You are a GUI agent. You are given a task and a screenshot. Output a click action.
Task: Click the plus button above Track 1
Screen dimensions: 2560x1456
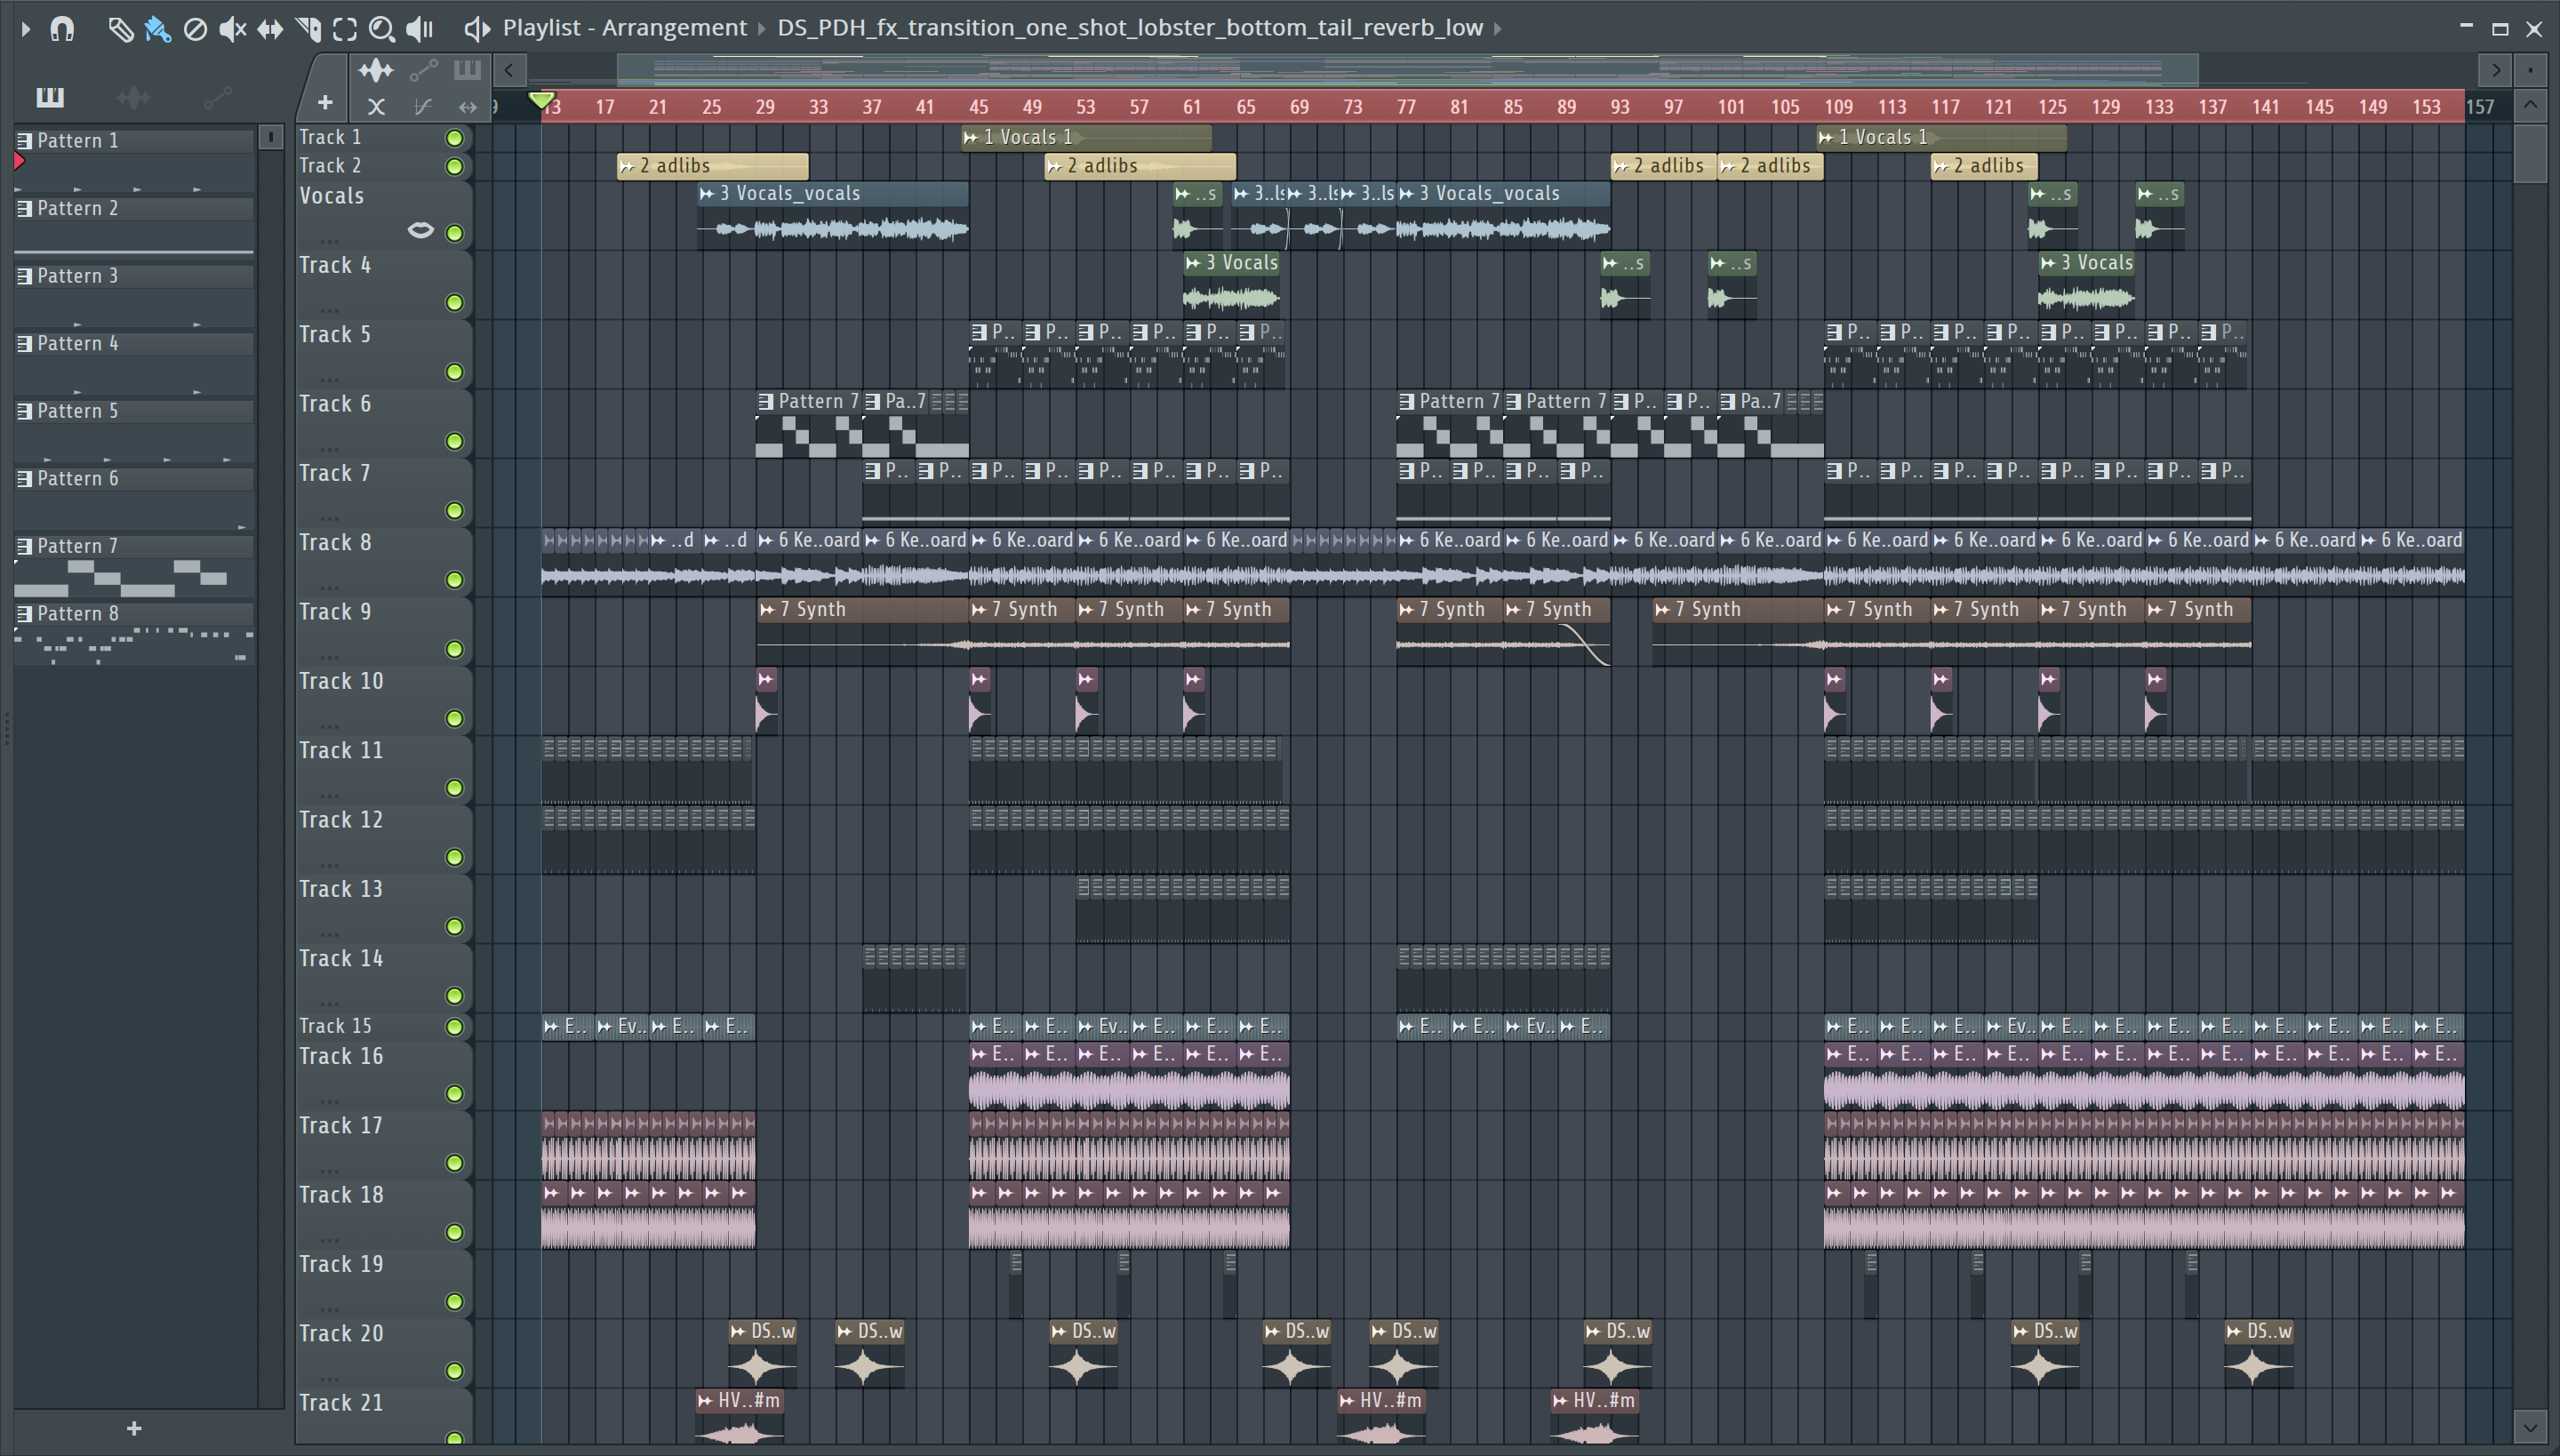[325, 102]
